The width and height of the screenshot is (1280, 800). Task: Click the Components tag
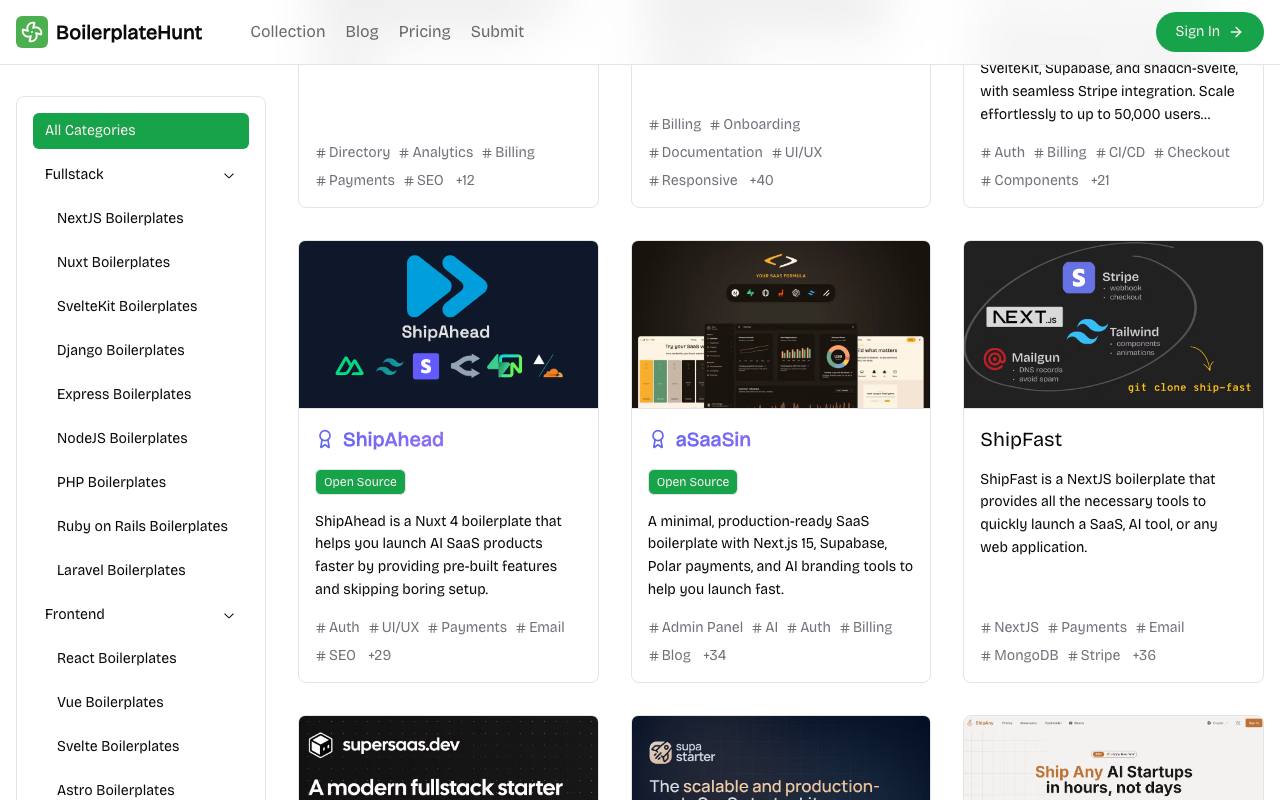point(1029,180)
